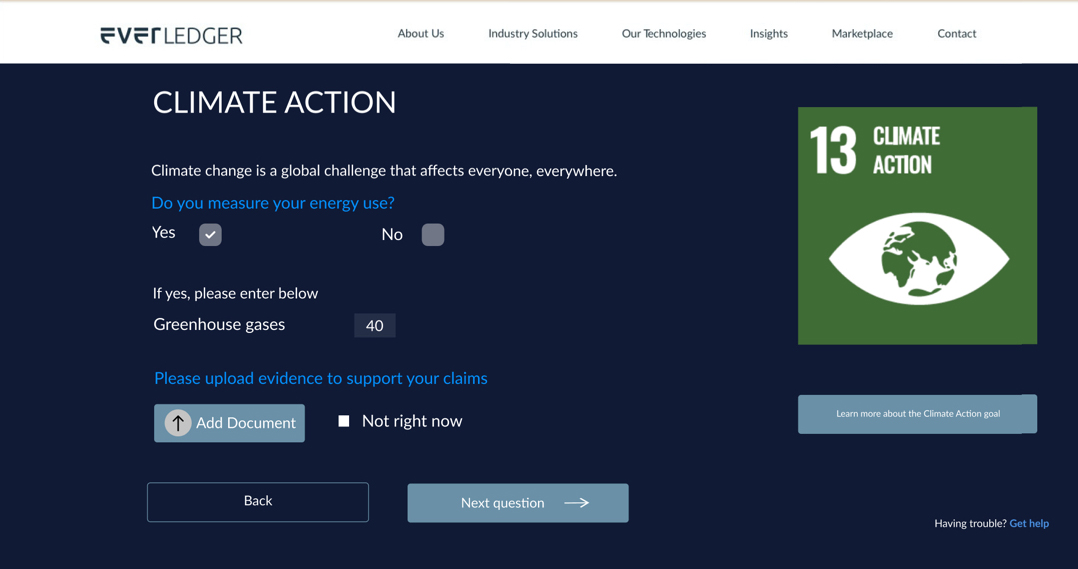Image resolution: width=1078 pixels, height=569 pixels.
Task: Open Industry Solutions menu item
Action: pos(533,34)
